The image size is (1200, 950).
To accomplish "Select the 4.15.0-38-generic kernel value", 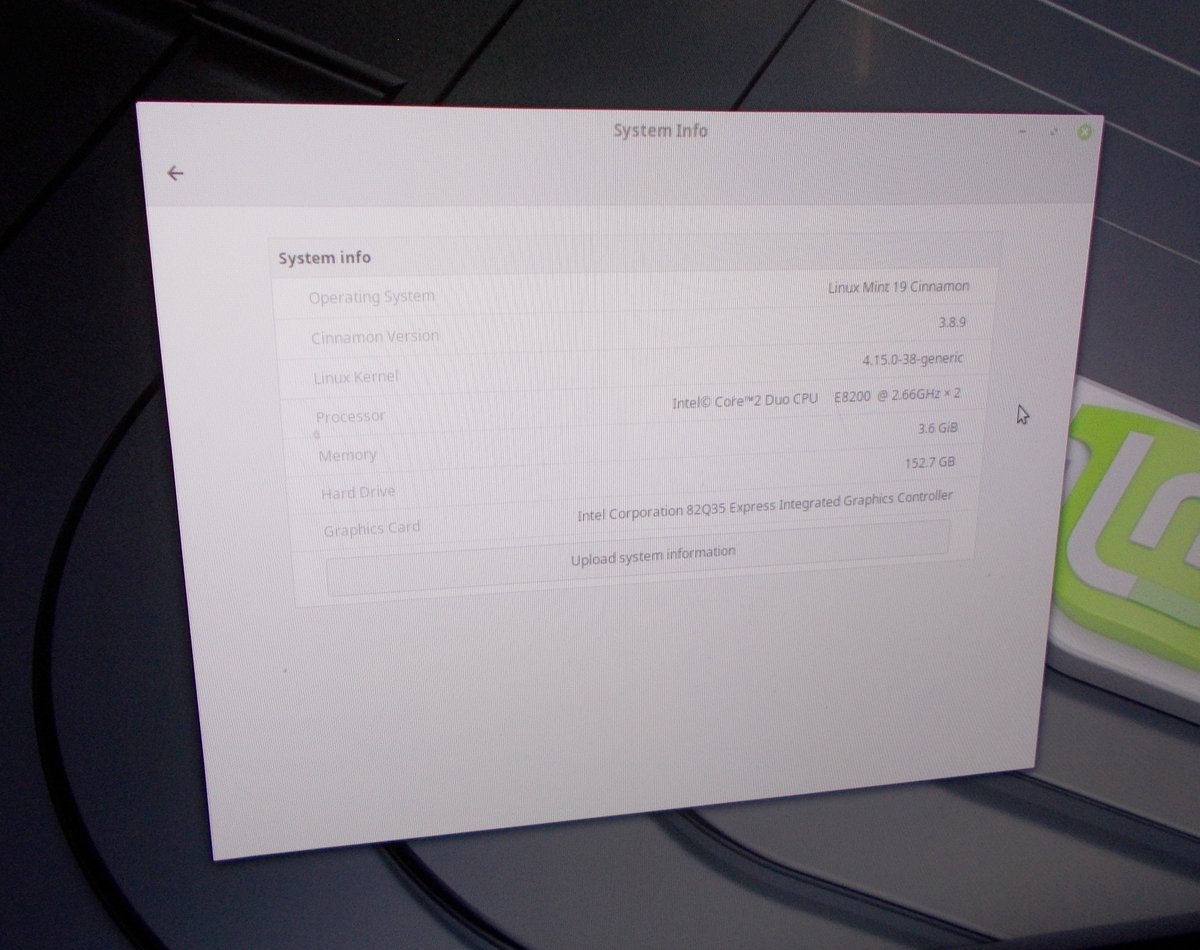I will (912, 359).
